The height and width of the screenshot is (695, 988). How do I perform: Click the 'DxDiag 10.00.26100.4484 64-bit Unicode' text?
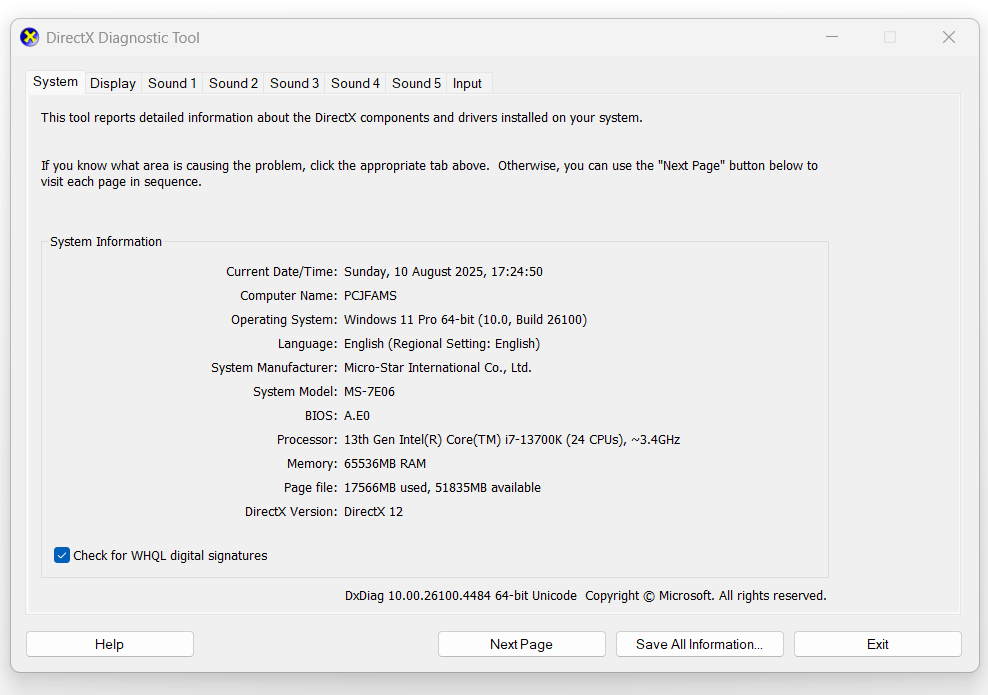461,595
